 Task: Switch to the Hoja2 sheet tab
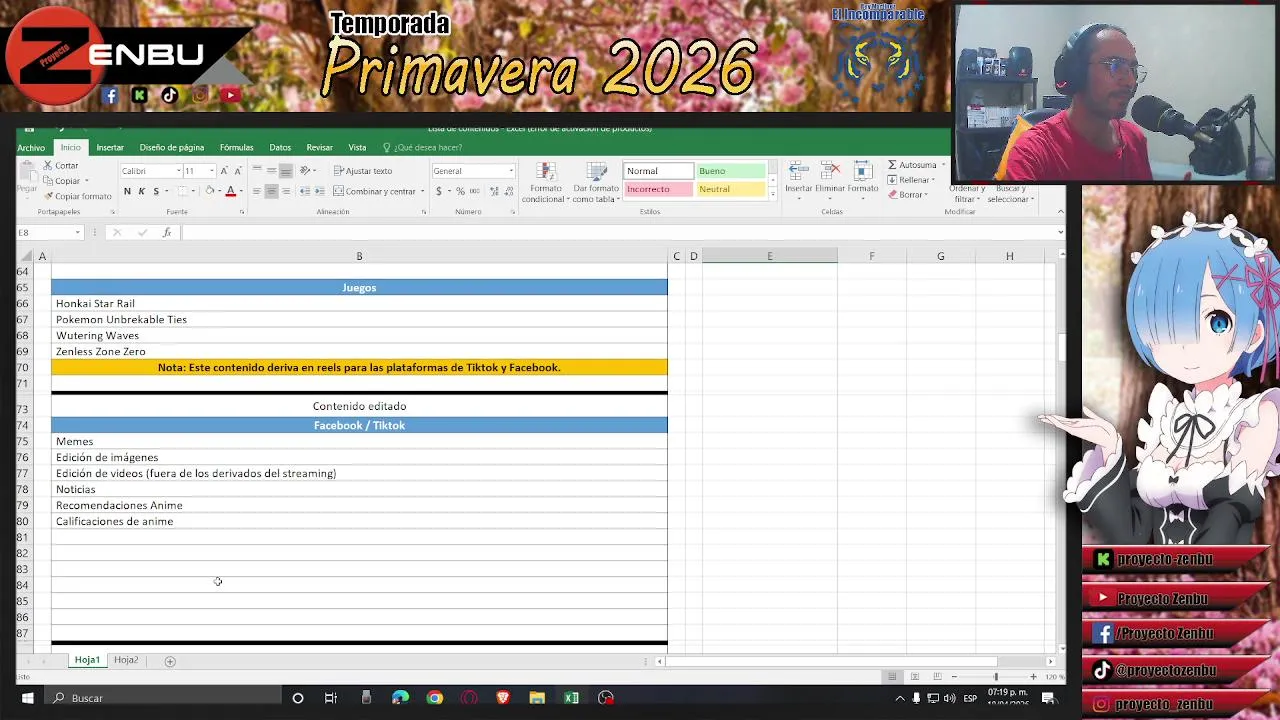coord(126,660)
